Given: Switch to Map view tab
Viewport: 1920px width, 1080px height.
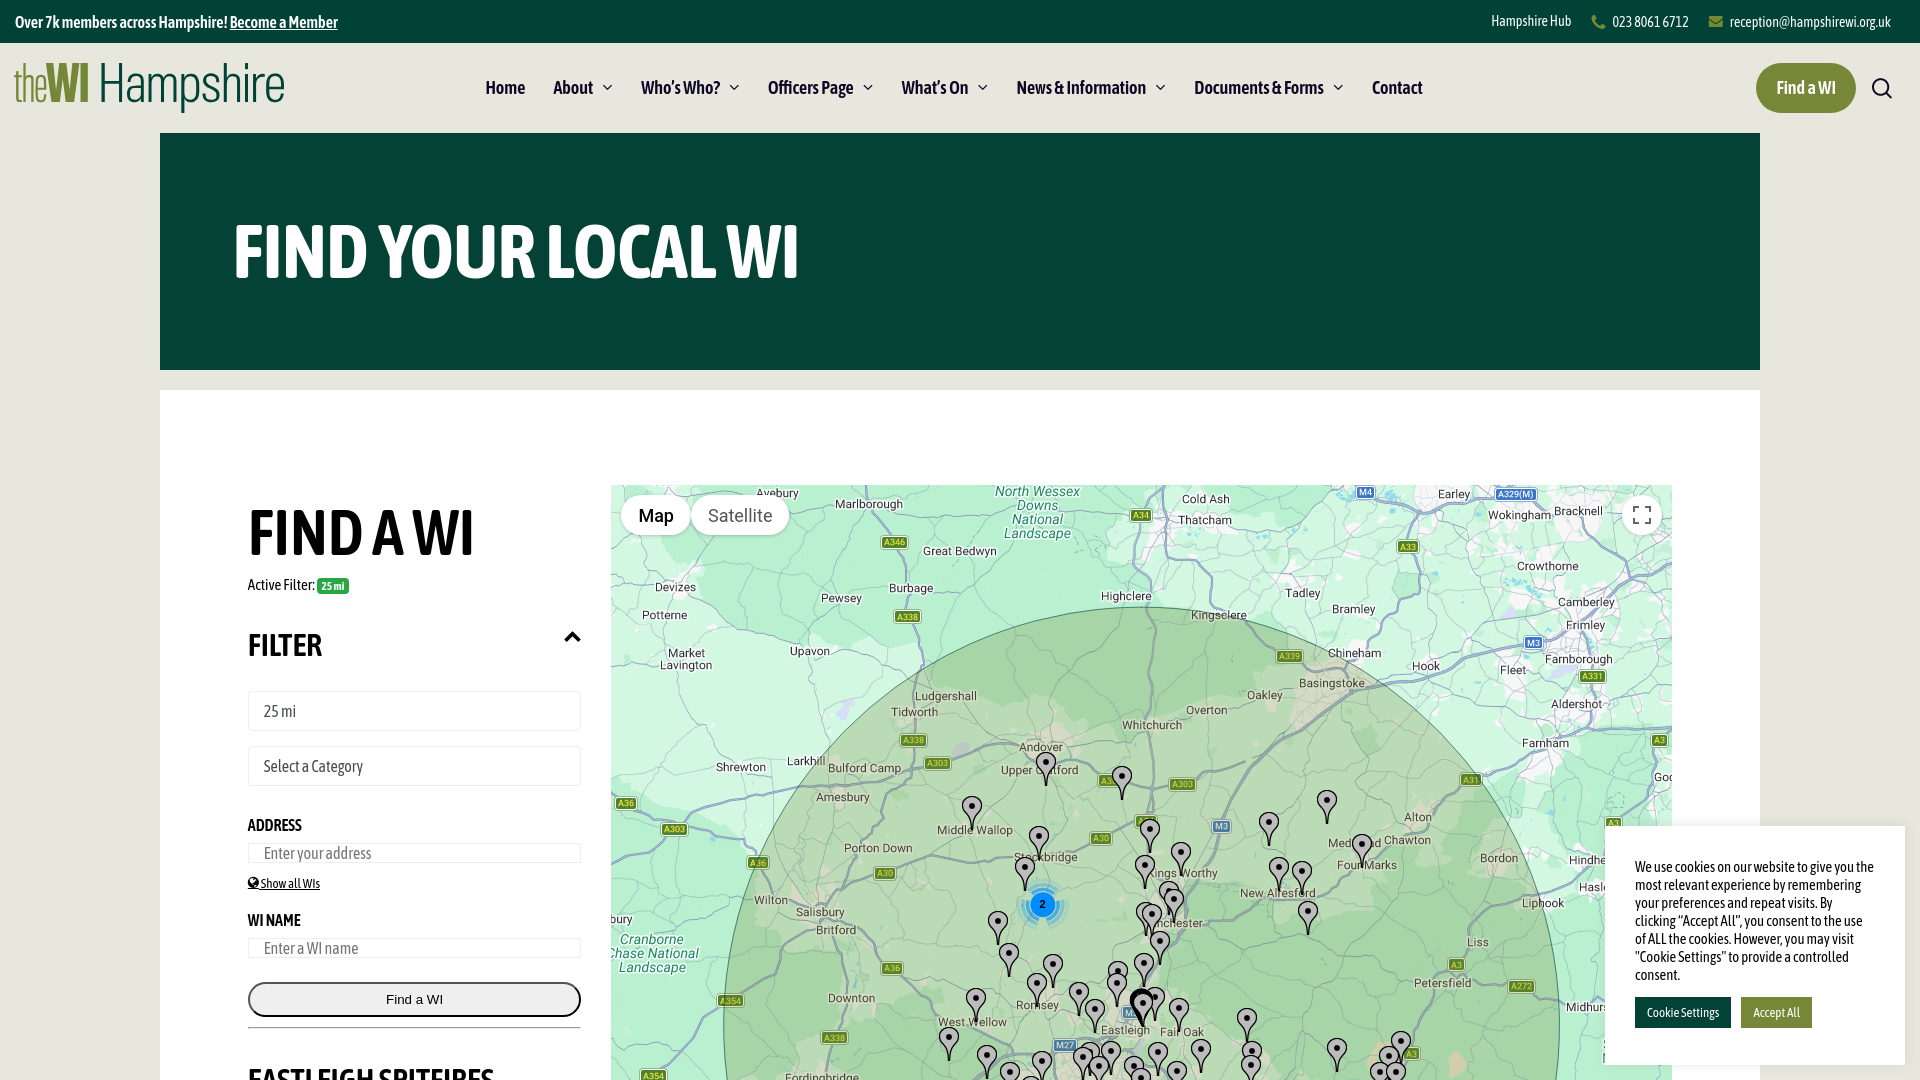Looking at the screenshot, I should (656, 515).
